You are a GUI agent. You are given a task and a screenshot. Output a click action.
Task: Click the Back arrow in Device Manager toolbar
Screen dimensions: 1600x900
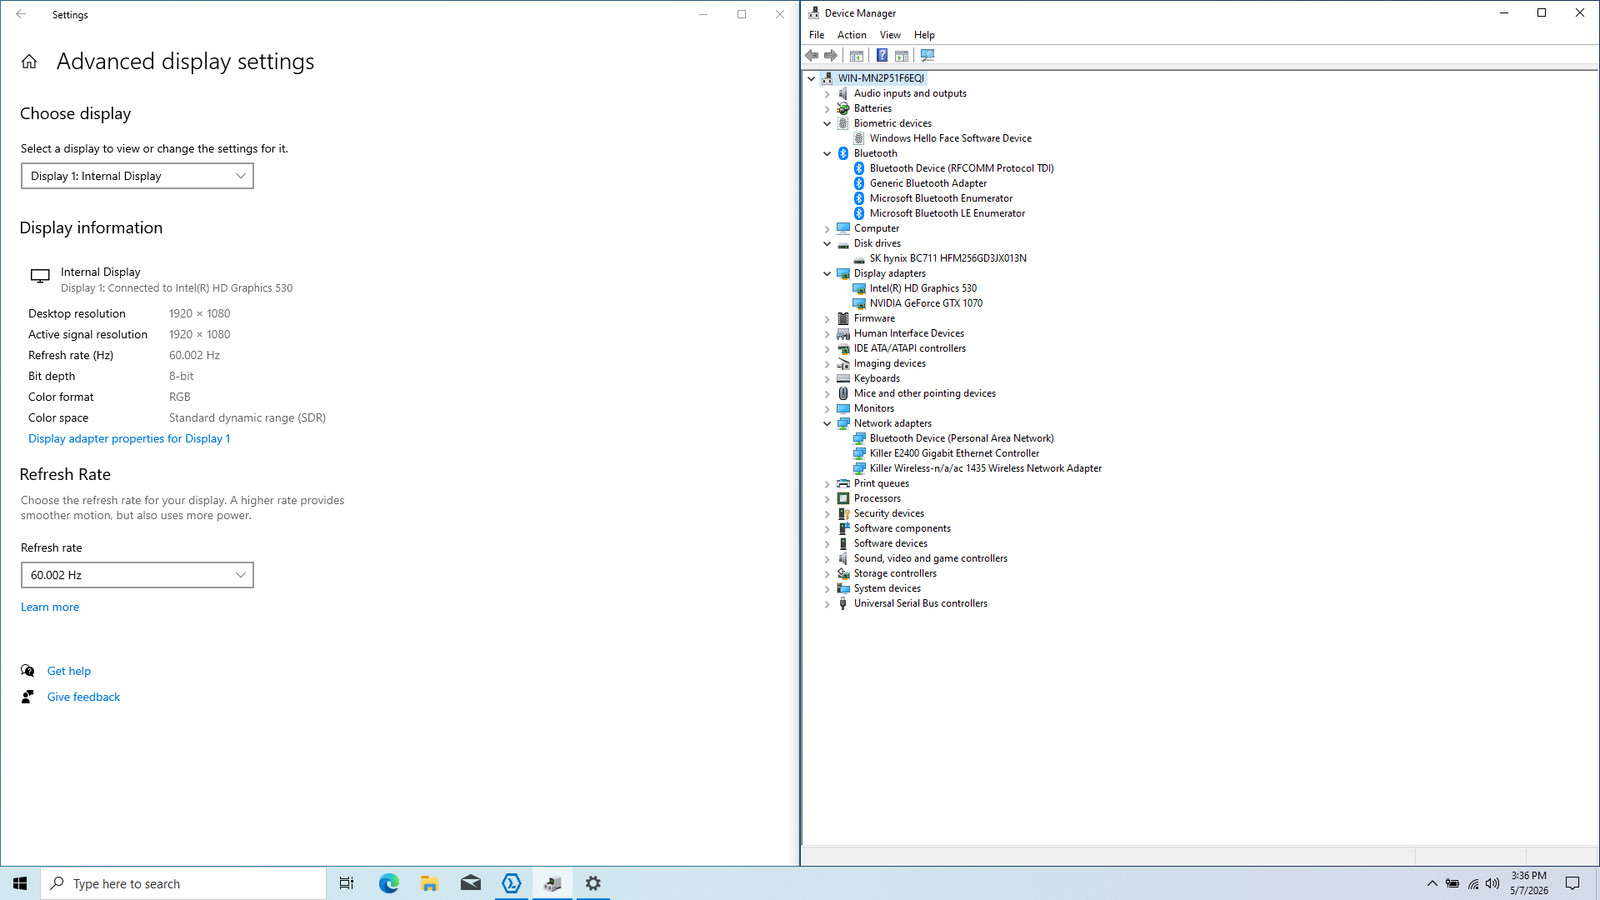point(812,56)
